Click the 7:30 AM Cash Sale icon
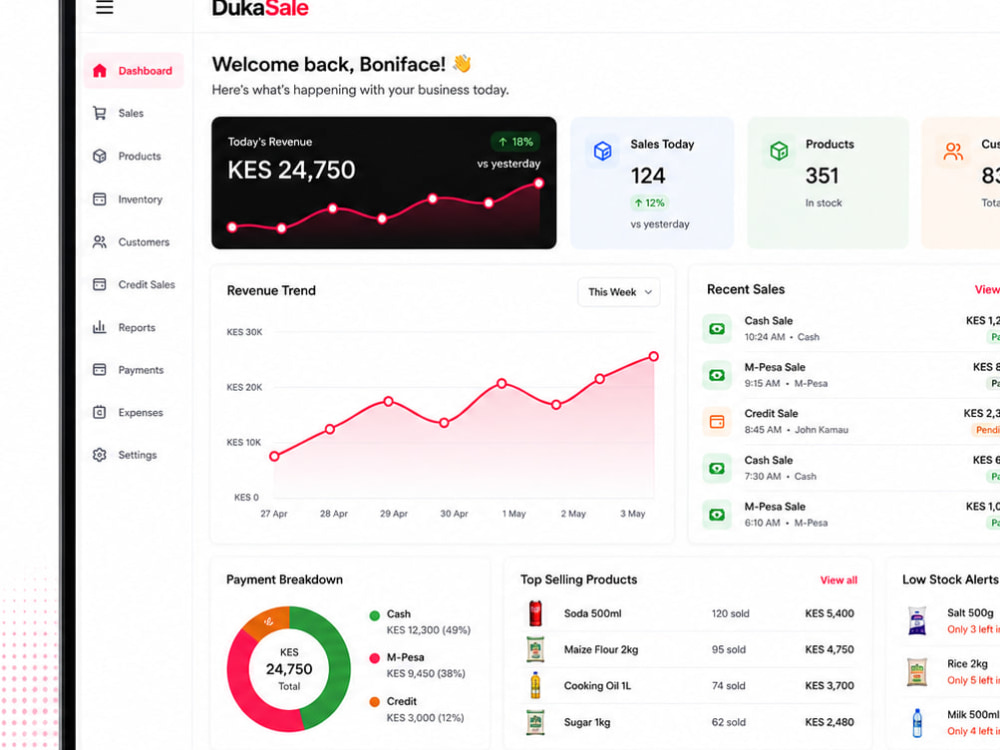This screenshot has height=750, width=1000. click(x=717, y=468)
